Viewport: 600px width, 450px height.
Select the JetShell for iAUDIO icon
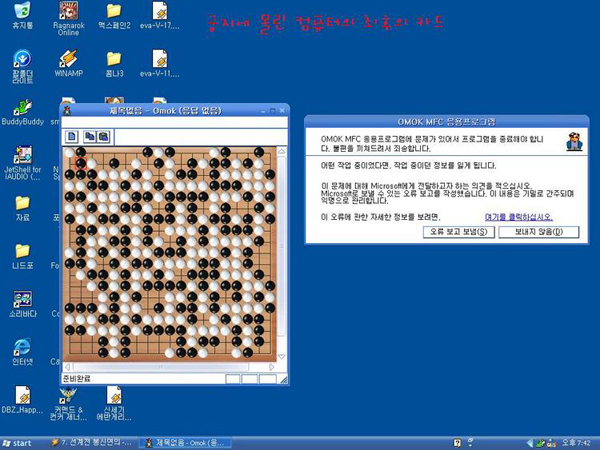(x=23, y=163)
